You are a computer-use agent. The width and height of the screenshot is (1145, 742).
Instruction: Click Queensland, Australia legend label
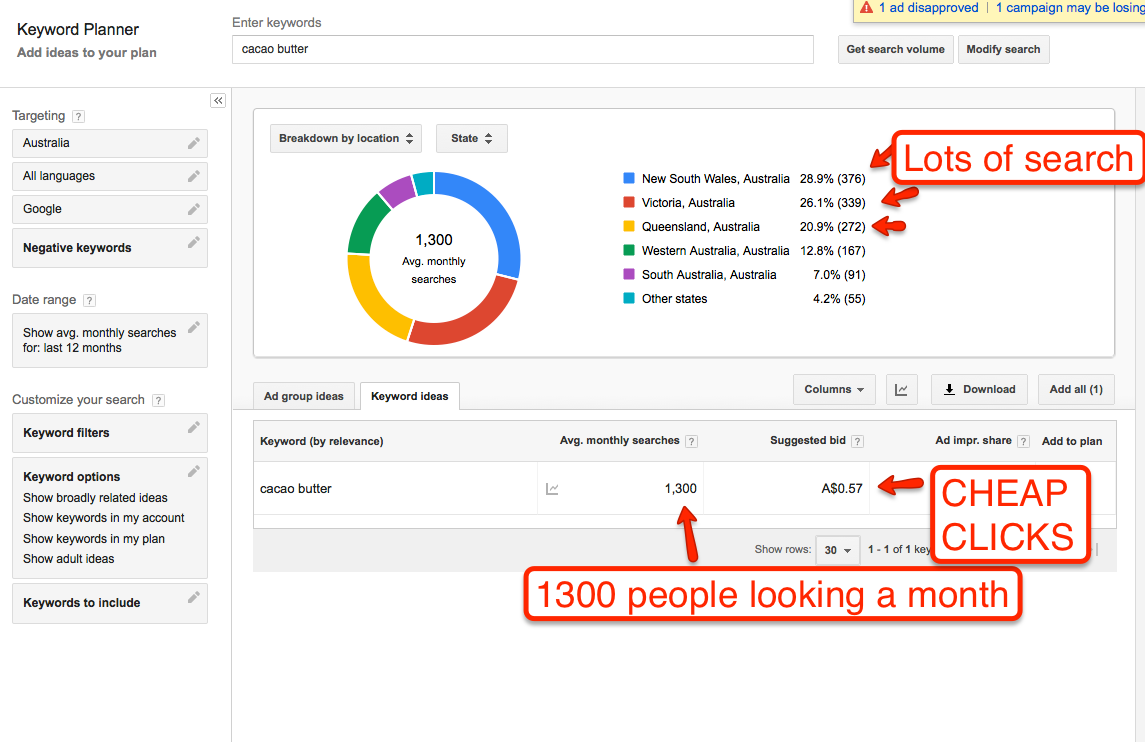point(700,227)
